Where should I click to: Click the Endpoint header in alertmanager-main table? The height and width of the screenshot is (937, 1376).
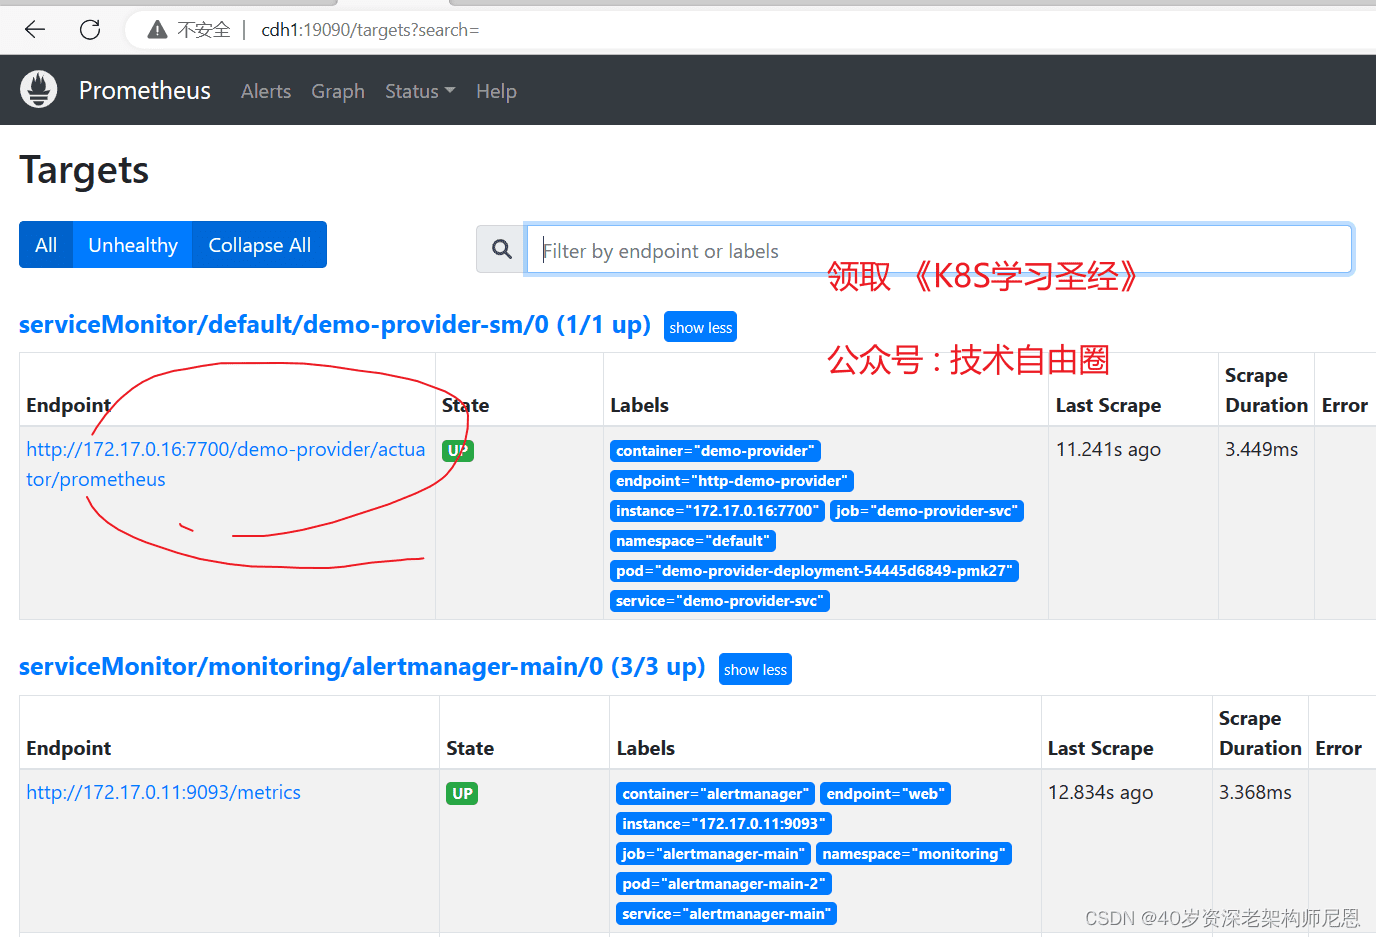(68, 748)
